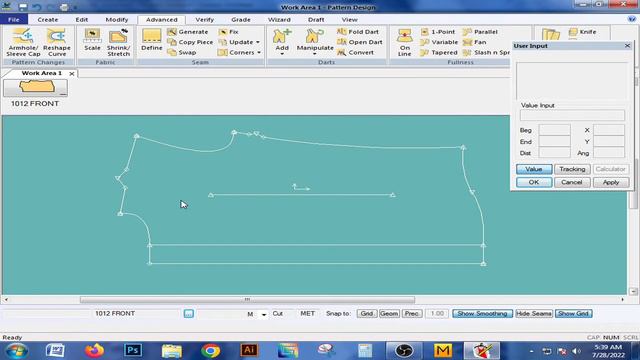Click the Dist input field
Image resolution: width=640 pixels, height=360 pixels.
[555, 153]
